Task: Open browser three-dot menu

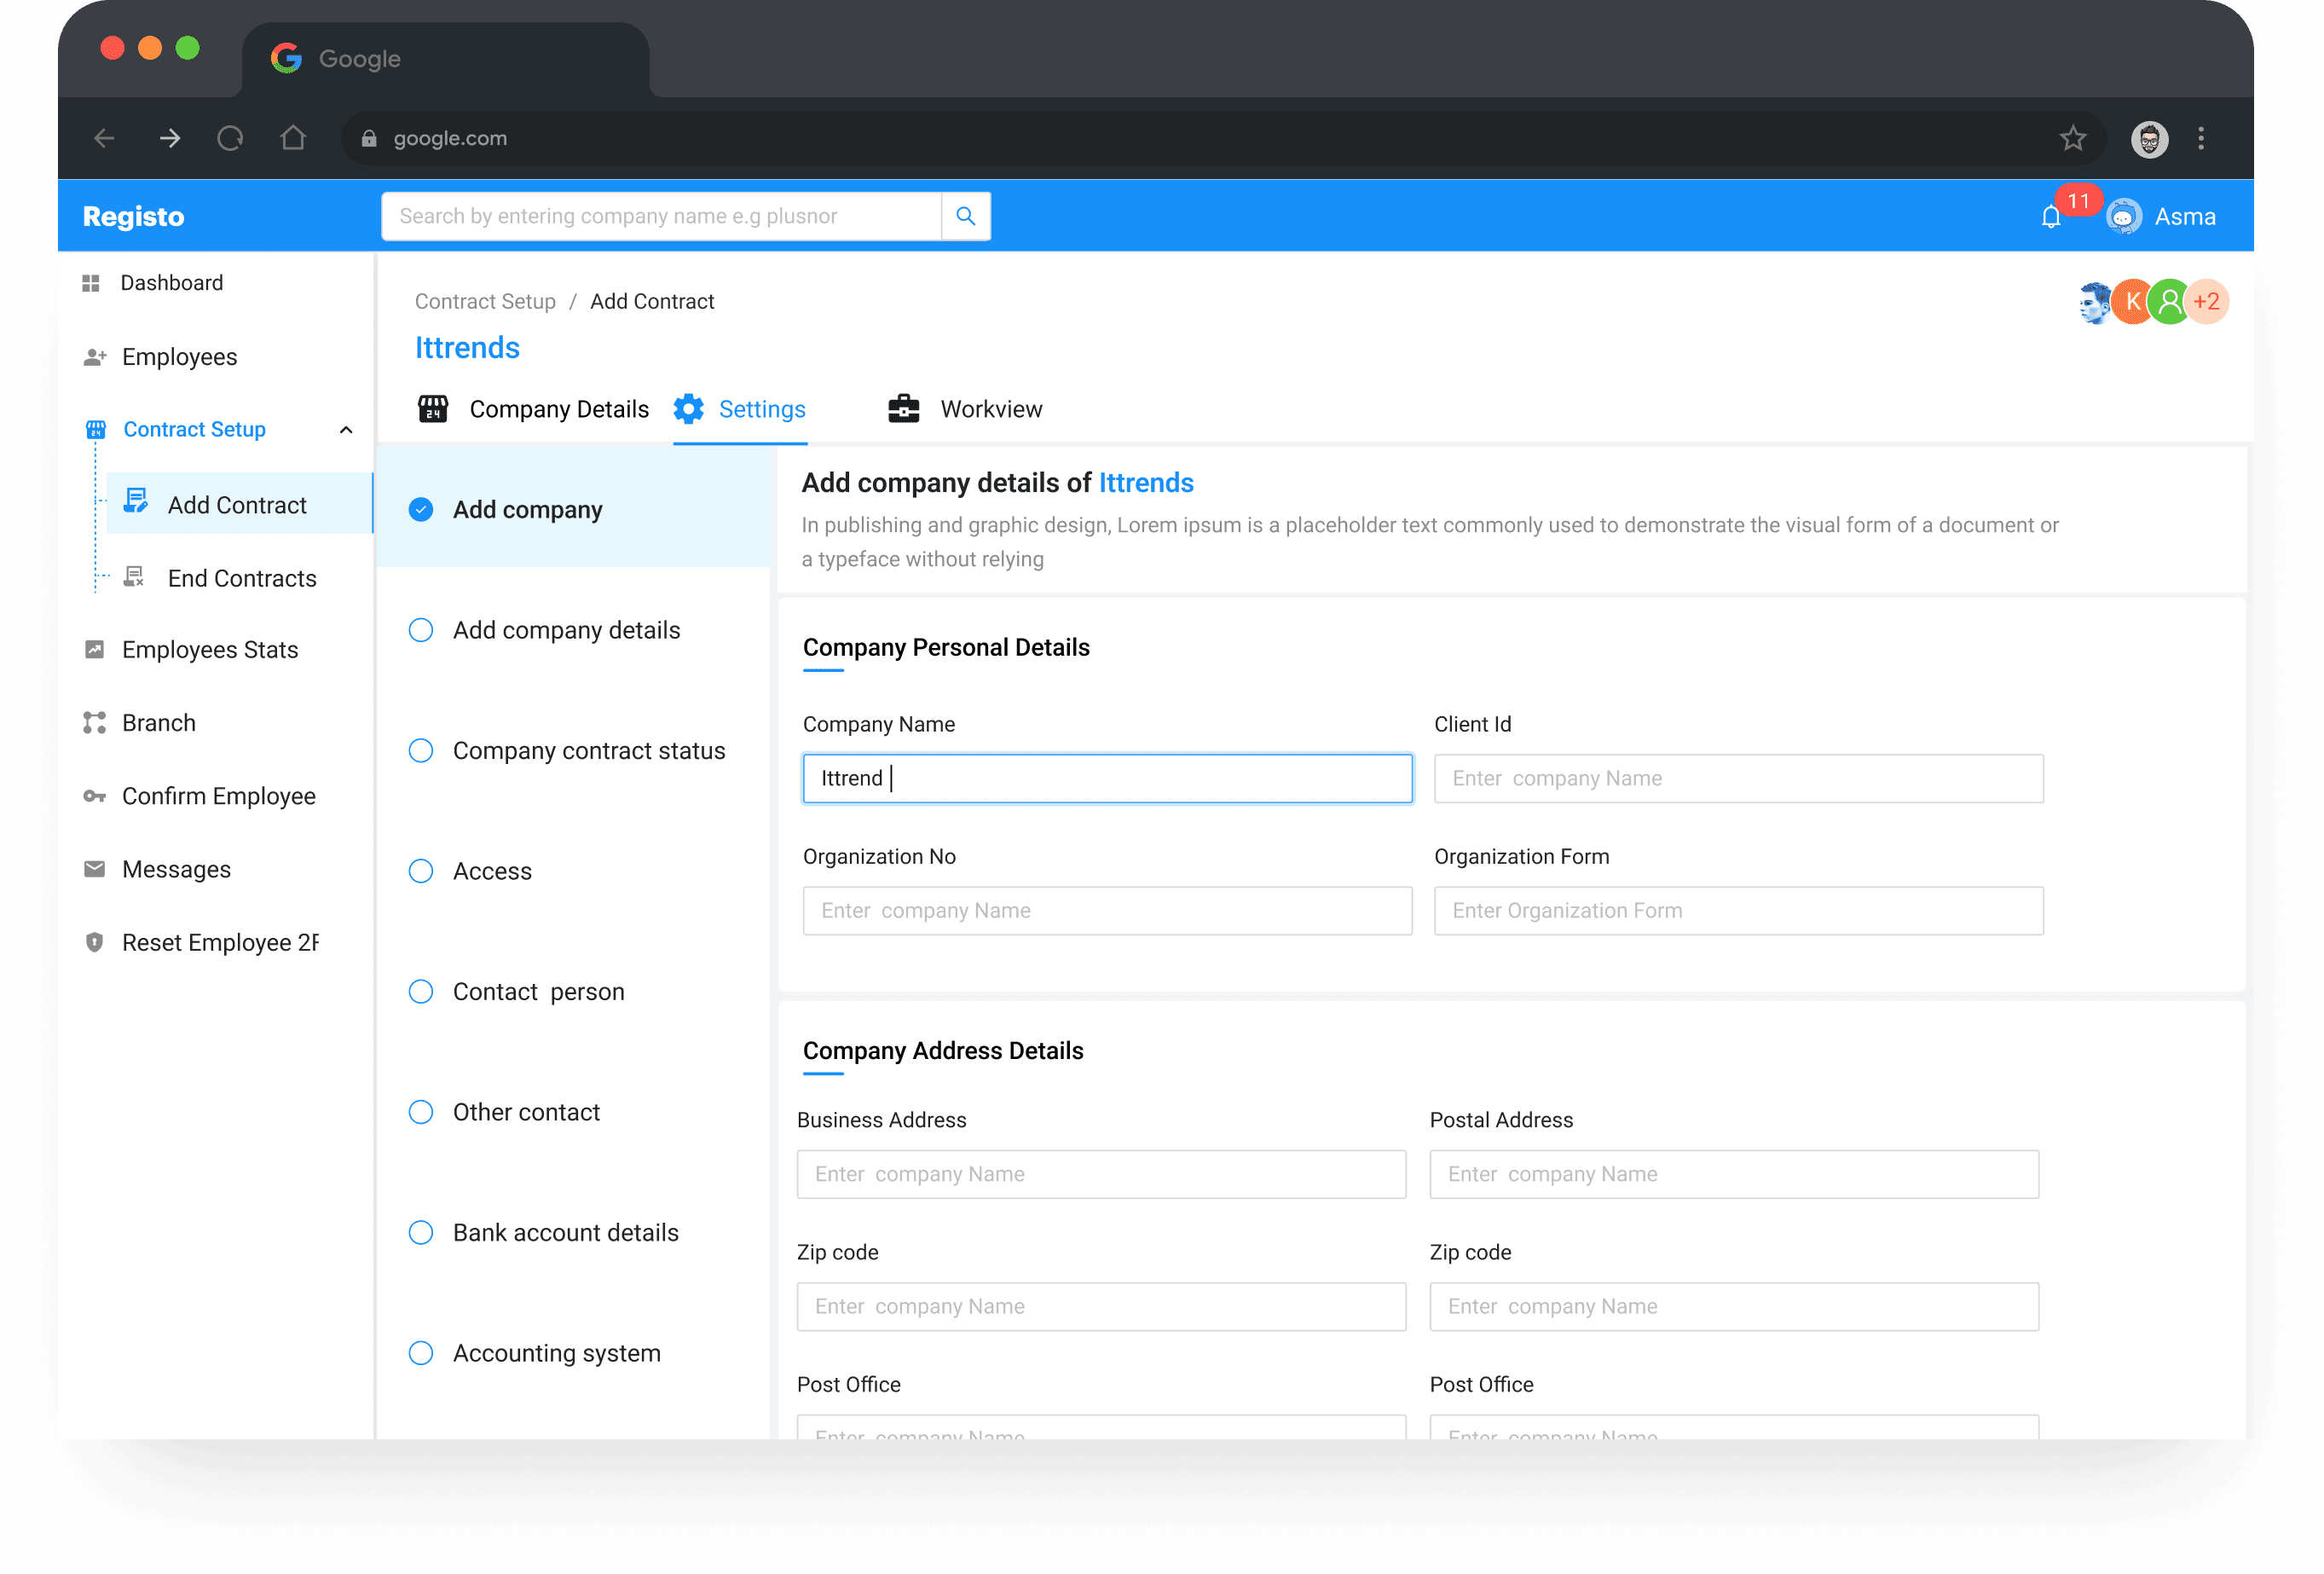Action: pos(2201,138)
